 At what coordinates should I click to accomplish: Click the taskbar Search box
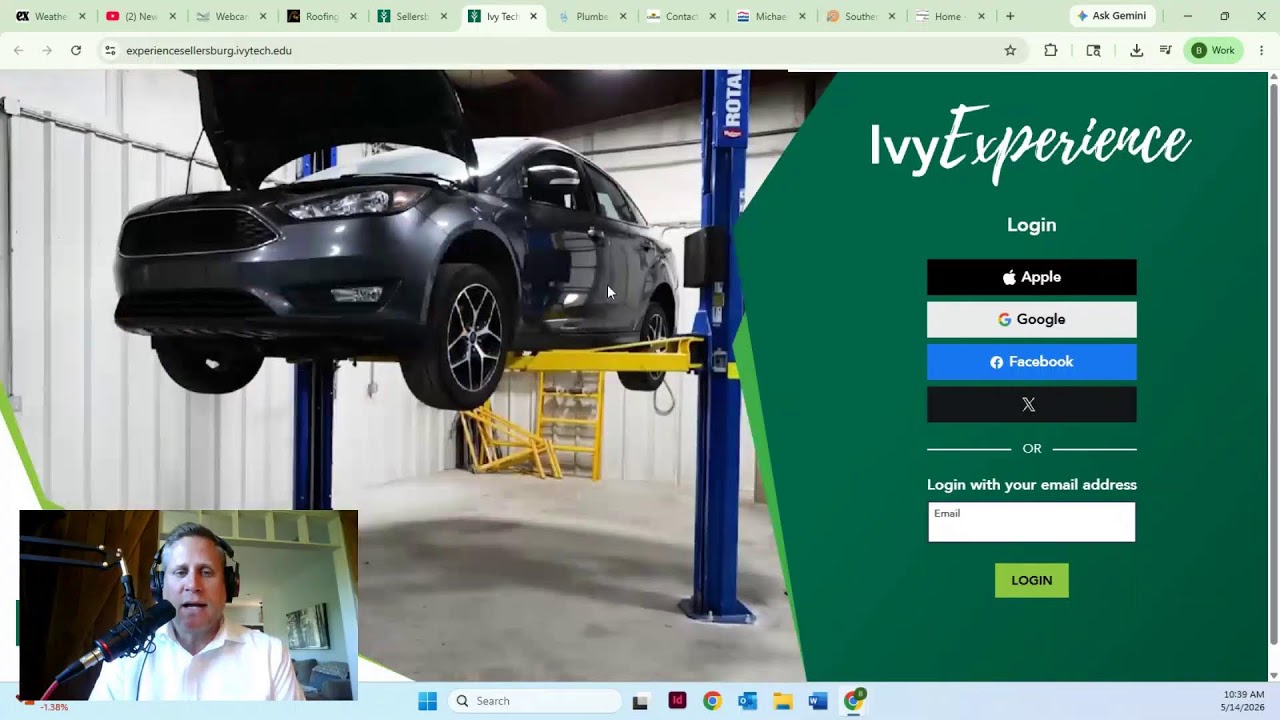(535, 701)
